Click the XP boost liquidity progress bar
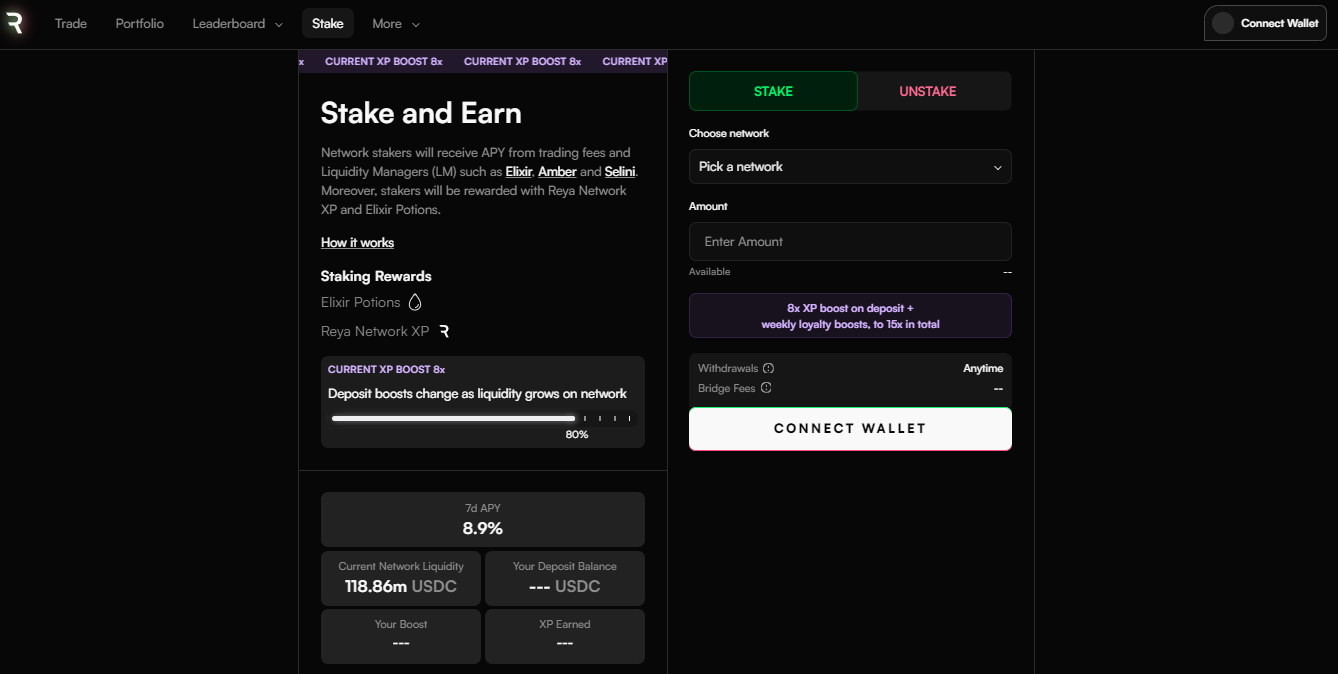This screenshot has height=674, width=1338. (482, 418)
